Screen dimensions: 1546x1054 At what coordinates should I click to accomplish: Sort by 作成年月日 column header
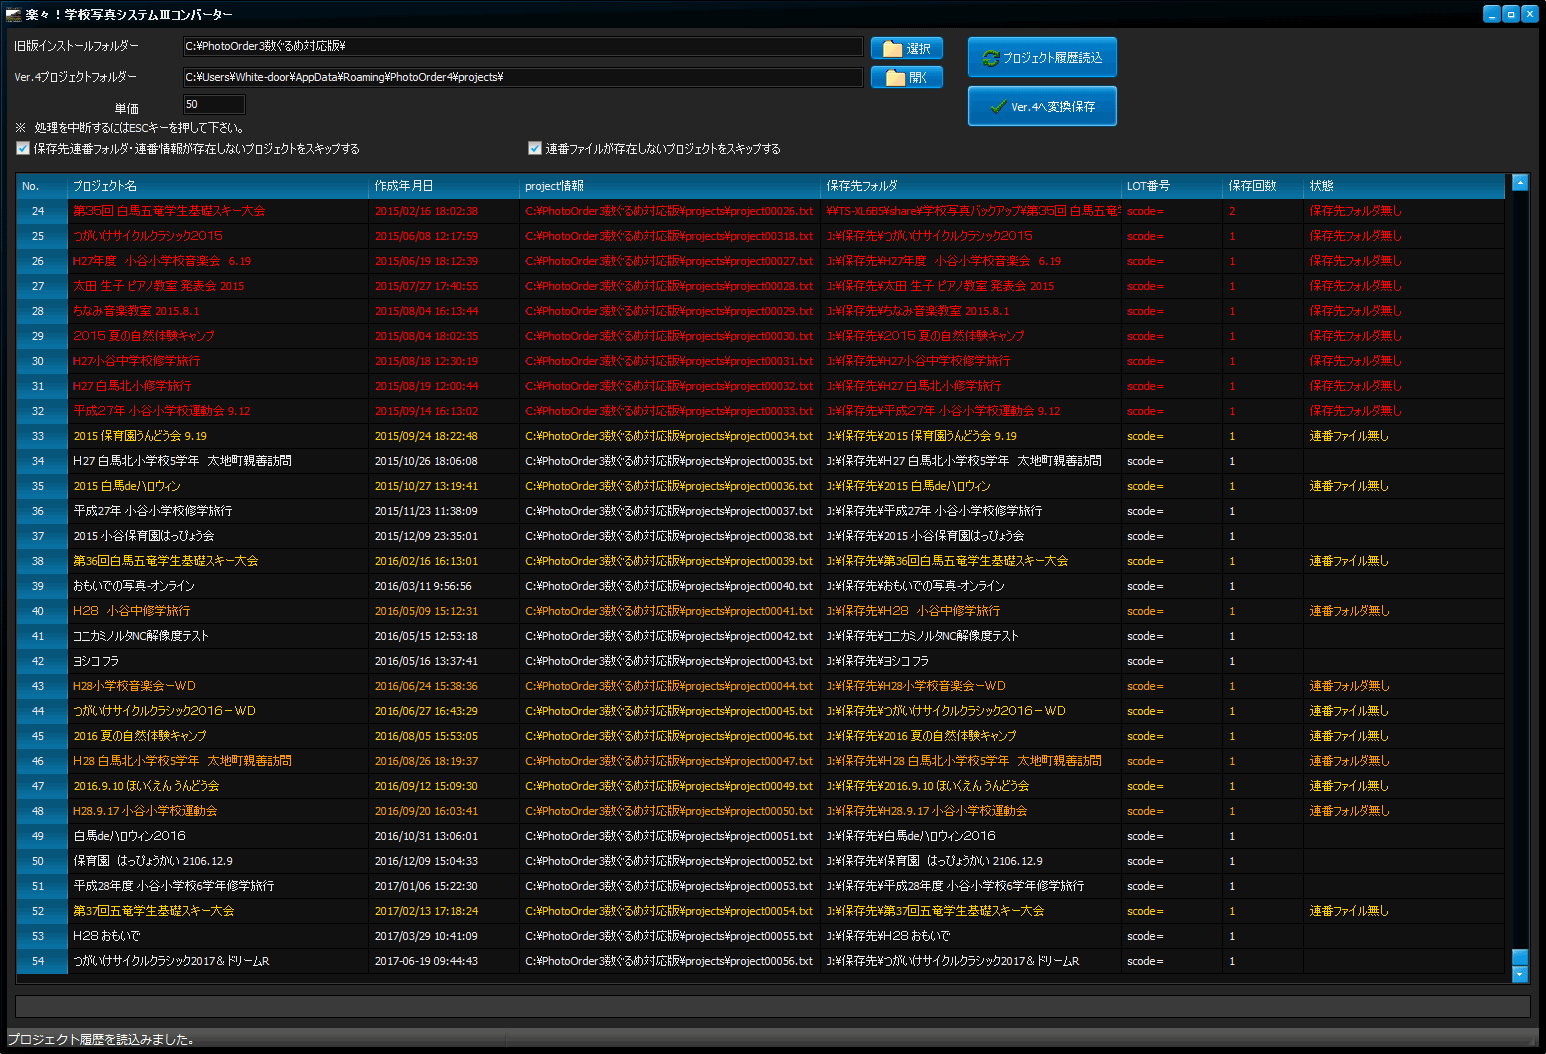click(x=444, y=186)
